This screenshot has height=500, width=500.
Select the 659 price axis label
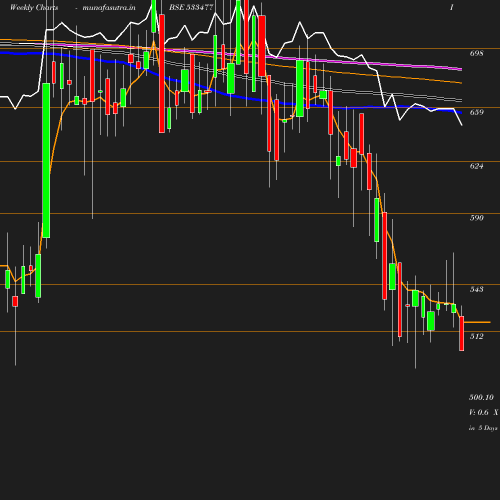pyautogui.click(x=476, y=112)
